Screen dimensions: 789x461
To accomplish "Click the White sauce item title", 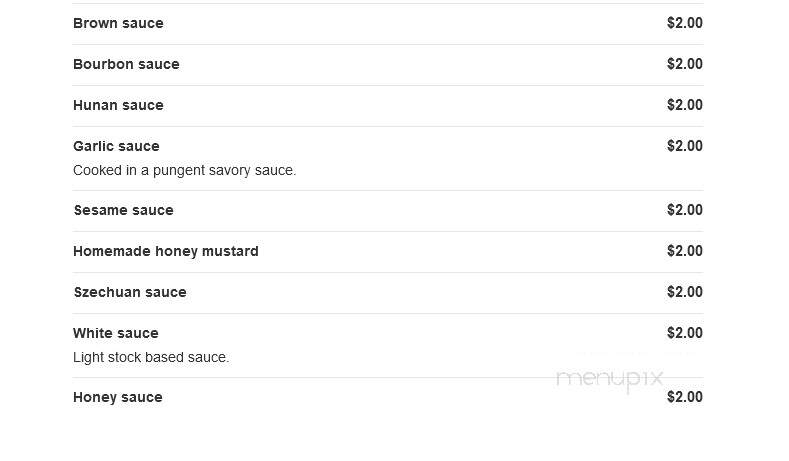I will click(x=116, y=333).
